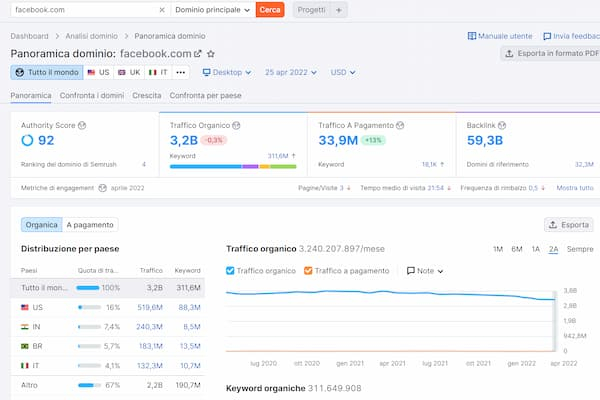
Task: Open Analisi dominio breadcrumb
Action: point(91,36)
